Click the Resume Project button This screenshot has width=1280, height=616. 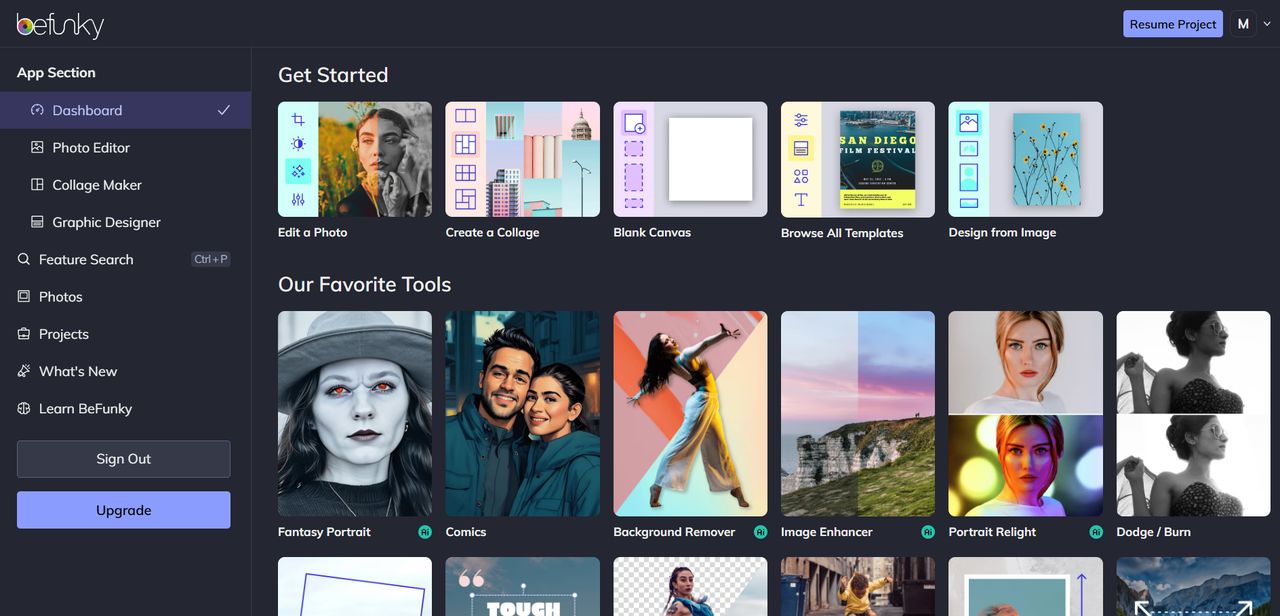(1173, 24)
